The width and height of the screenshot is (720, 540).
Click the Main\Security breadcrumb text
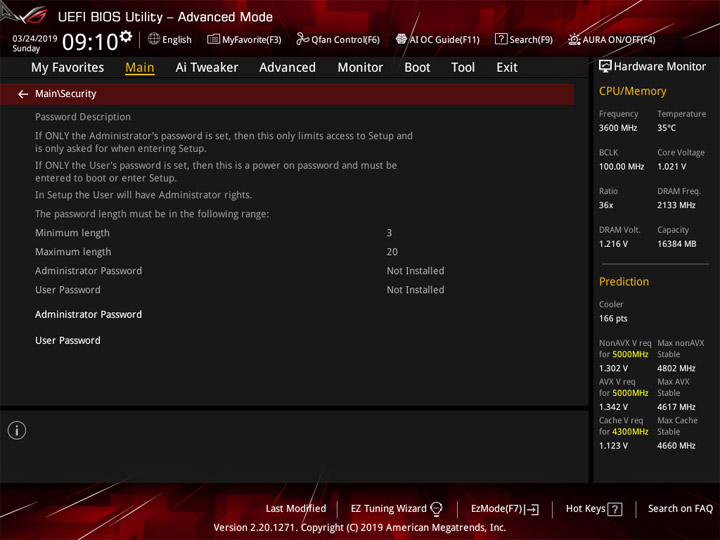pyautogui.click(x=66, y=94)
